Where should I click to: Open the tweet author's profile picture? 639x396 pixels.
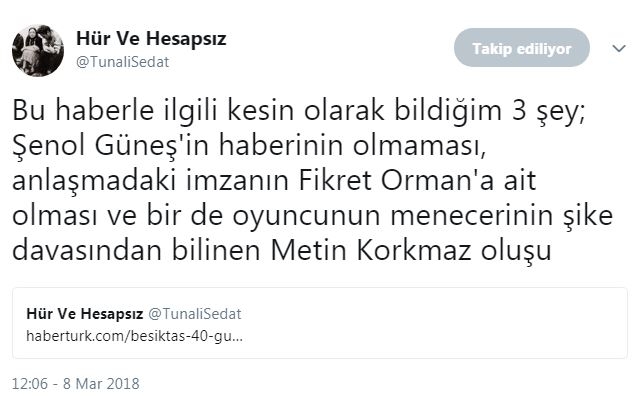(38, 51)
